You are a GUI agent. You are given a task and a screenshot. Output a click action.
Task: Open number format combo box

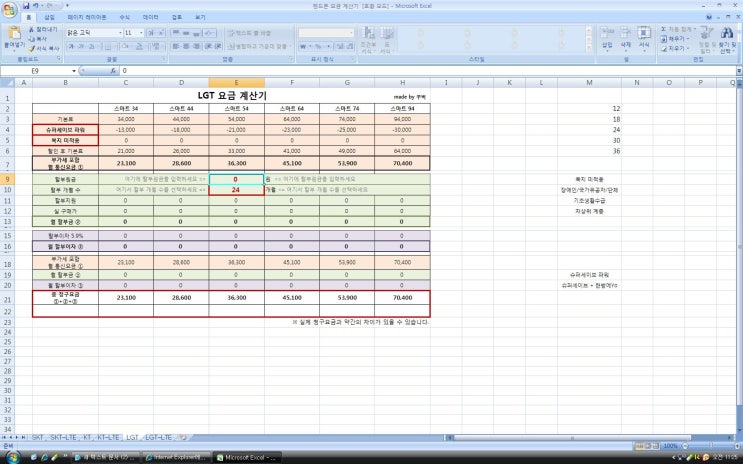click(x=326, y=33)
